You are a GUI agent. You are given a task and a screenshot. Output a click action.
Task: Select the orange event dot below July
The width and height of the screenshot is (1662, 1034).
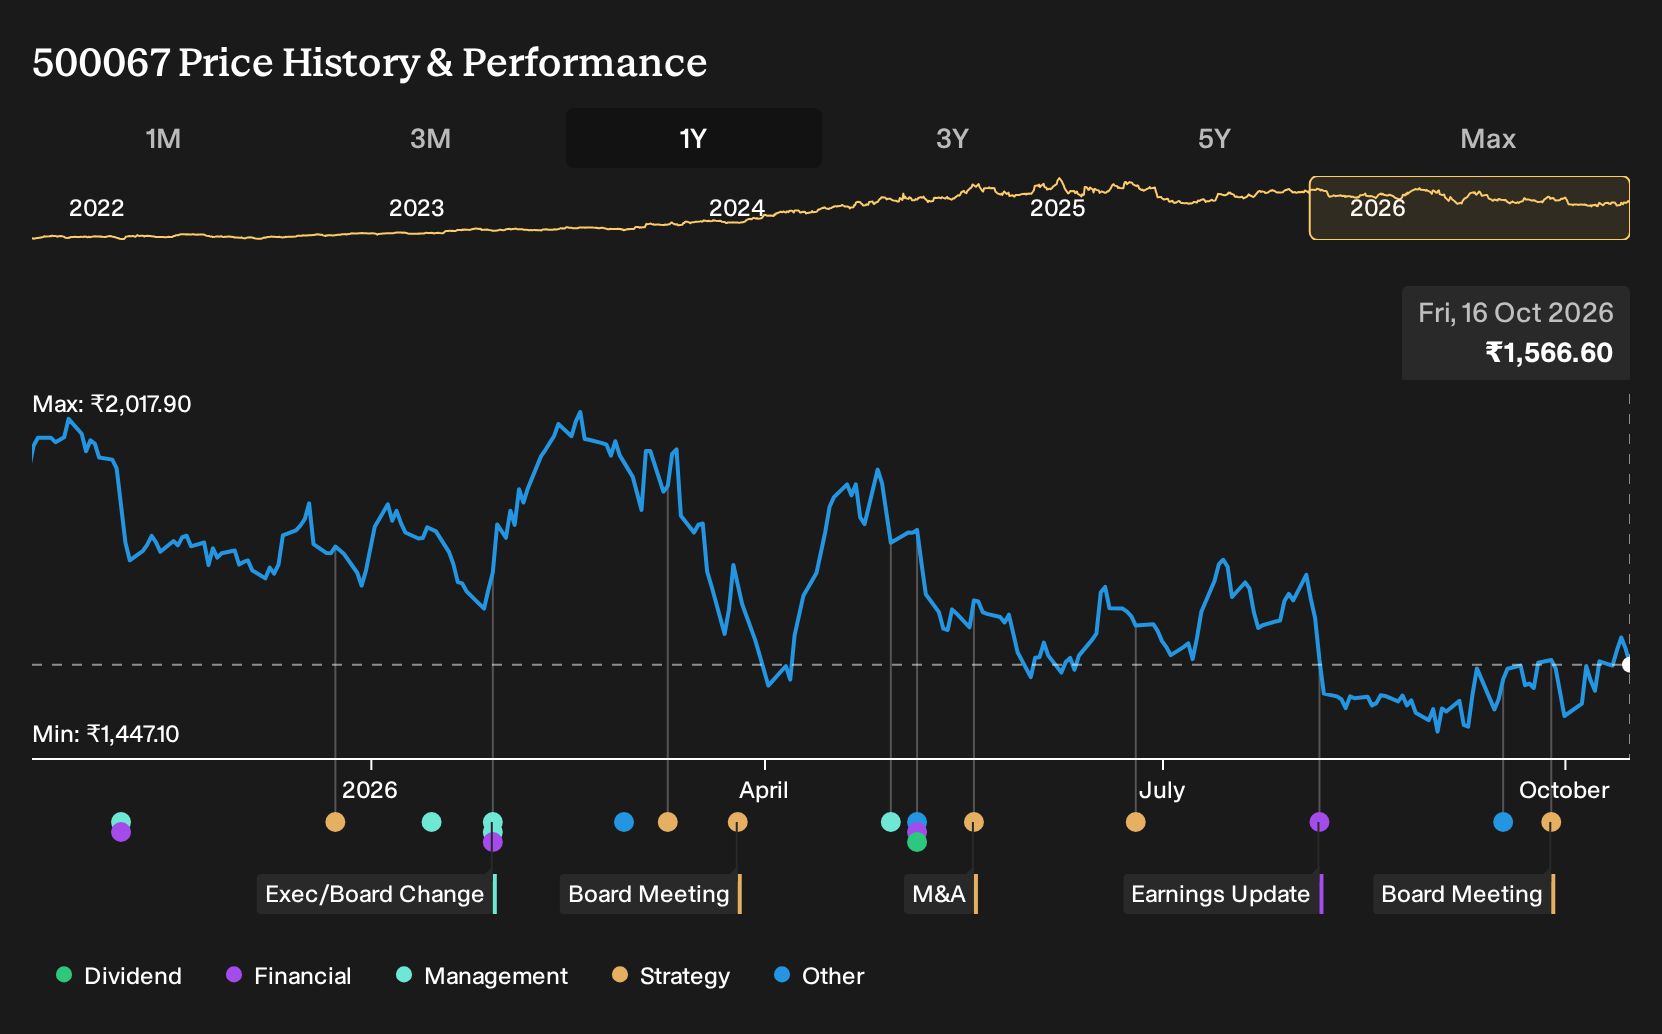[x=1135, y=822]
